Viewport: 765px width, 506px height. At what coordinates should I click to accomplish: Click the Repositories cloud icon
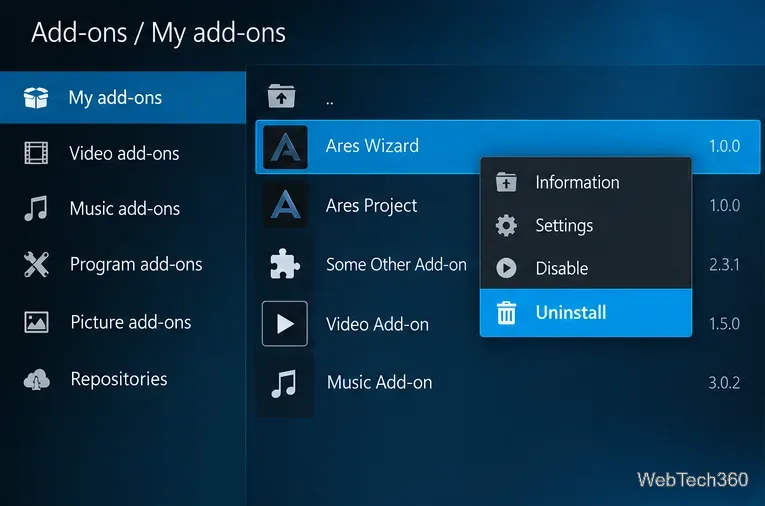tap(37, 380)
